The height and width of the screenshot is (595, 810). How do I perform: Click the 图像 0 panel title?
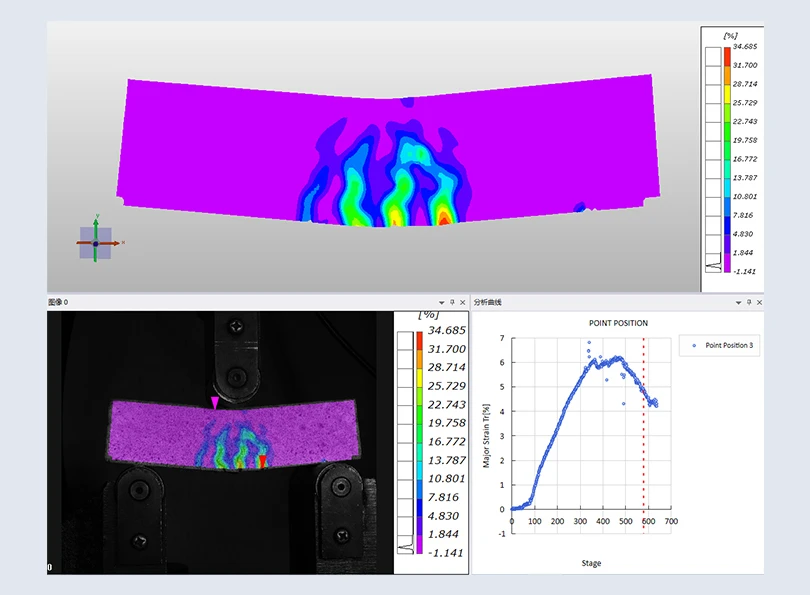click(58, 302)
